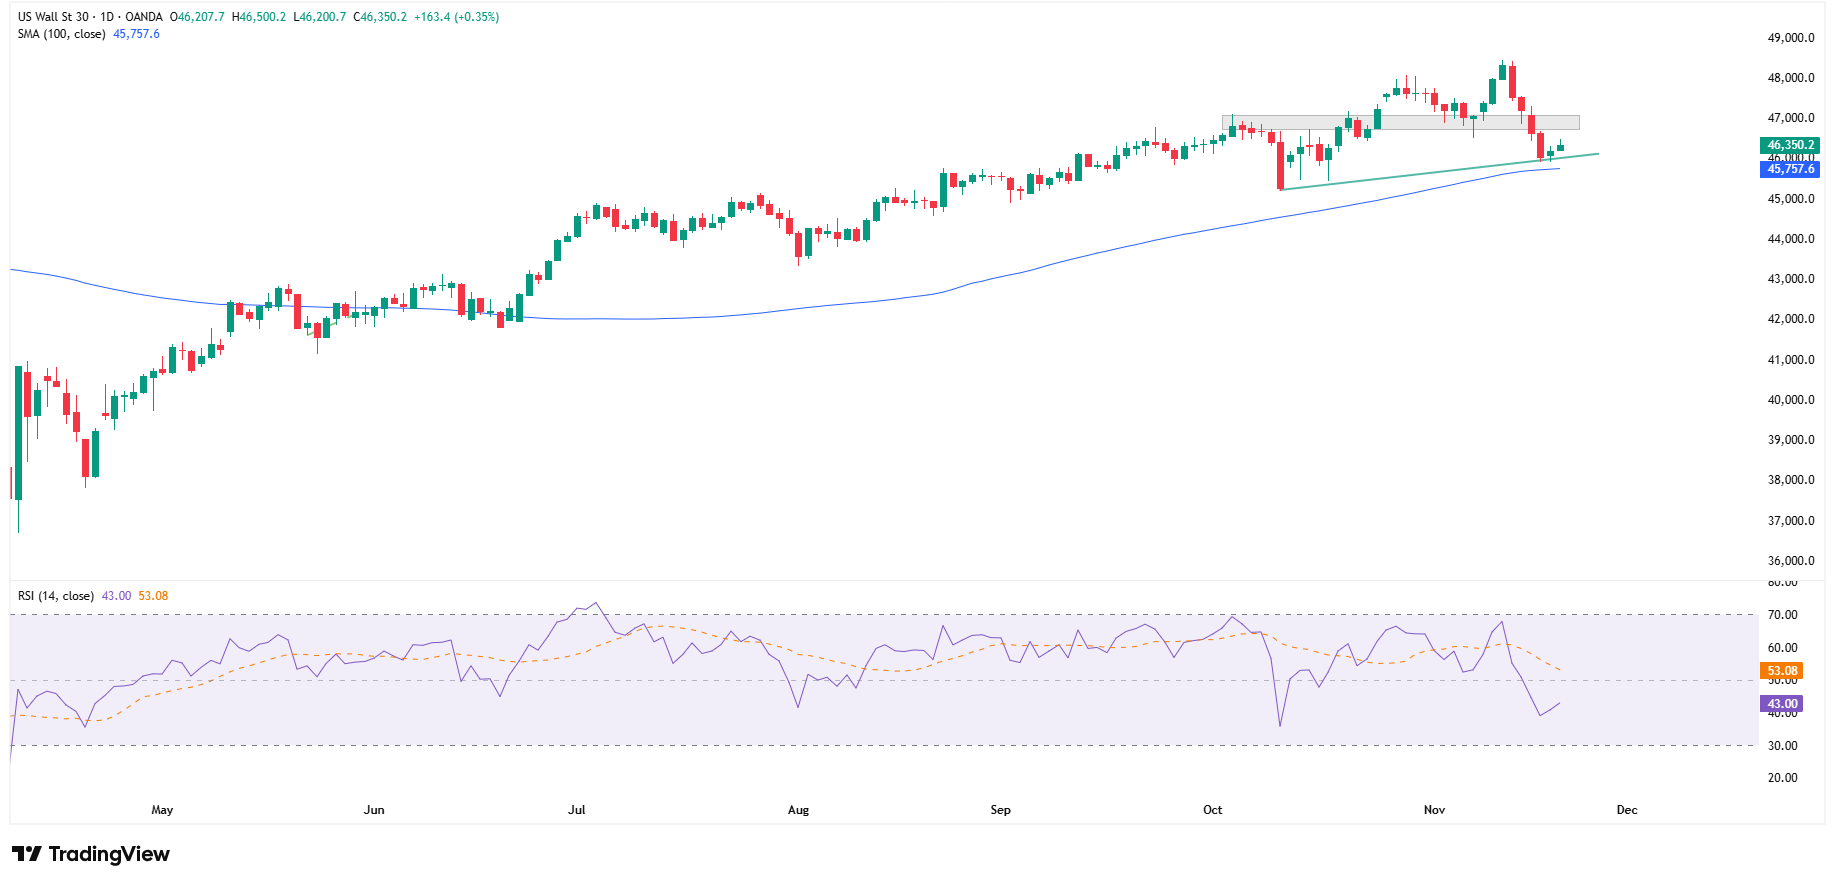
Task: Click the purple 43.00 RSI axis tag
Action: [1781, 704]
